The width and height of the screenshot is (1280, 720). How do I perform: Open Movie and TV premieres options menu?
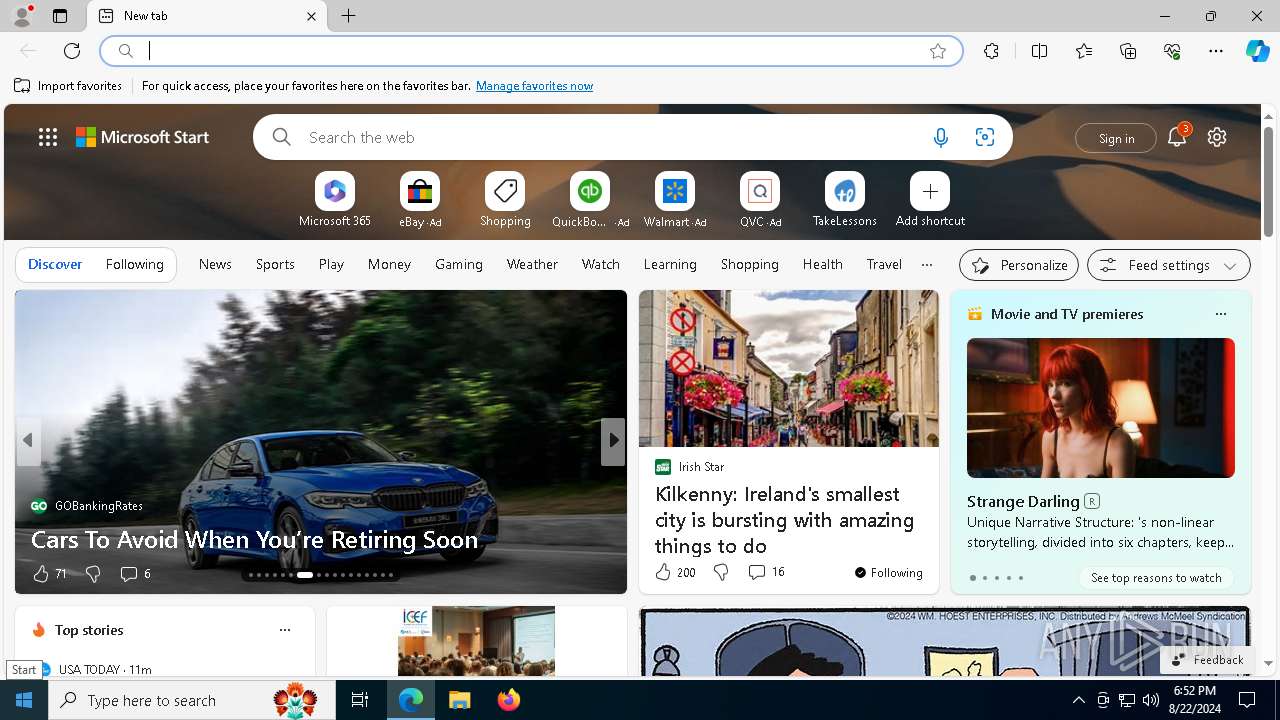coord(1220,314)
